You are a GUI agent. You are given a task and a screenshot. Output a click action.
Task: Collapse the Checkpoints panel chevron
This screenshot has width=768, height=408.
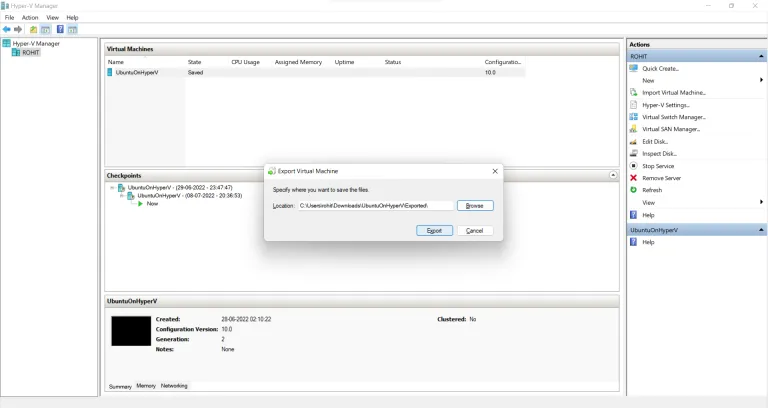coord(613,175)
